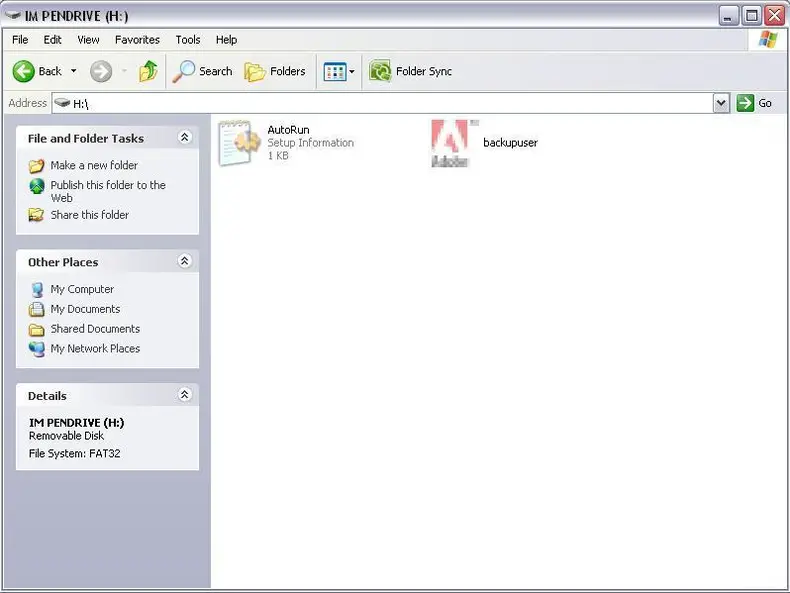Open the Favorites menu
The width and height of the screenshot is (790, 593).
[x=137, y=39]
